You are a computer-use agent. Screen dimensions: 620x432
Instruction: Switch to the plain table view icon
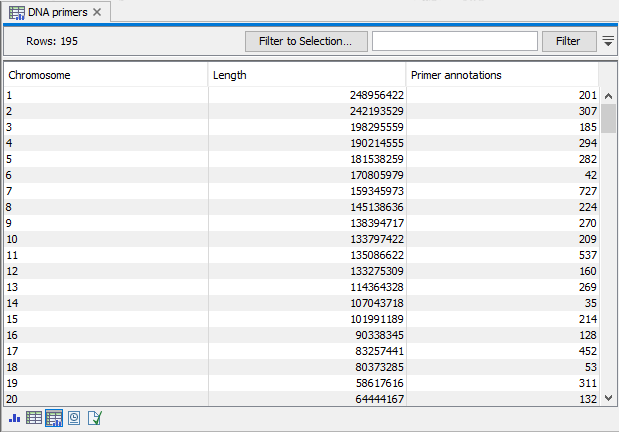tap(34, 418)
